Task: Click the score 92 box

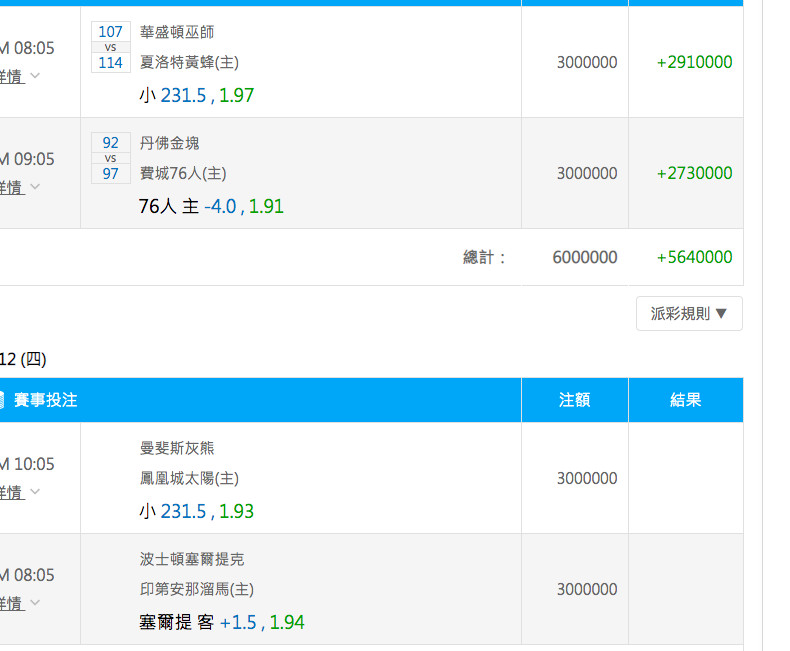Action: 111,143
